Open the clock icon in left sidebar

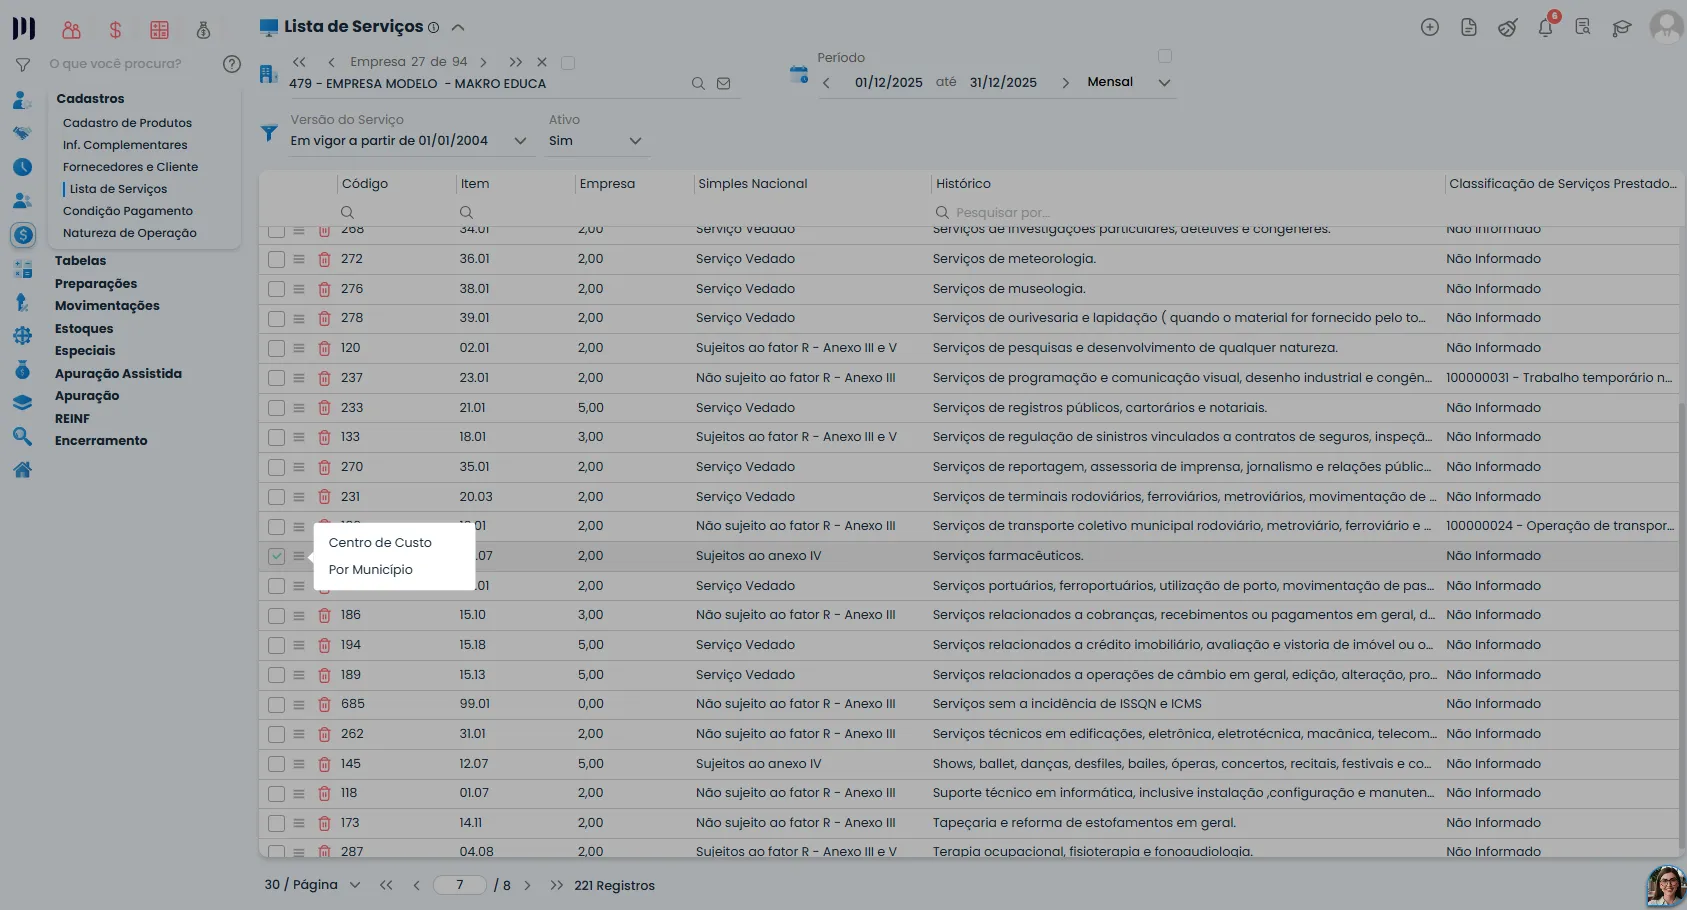(x=22, y=167)
